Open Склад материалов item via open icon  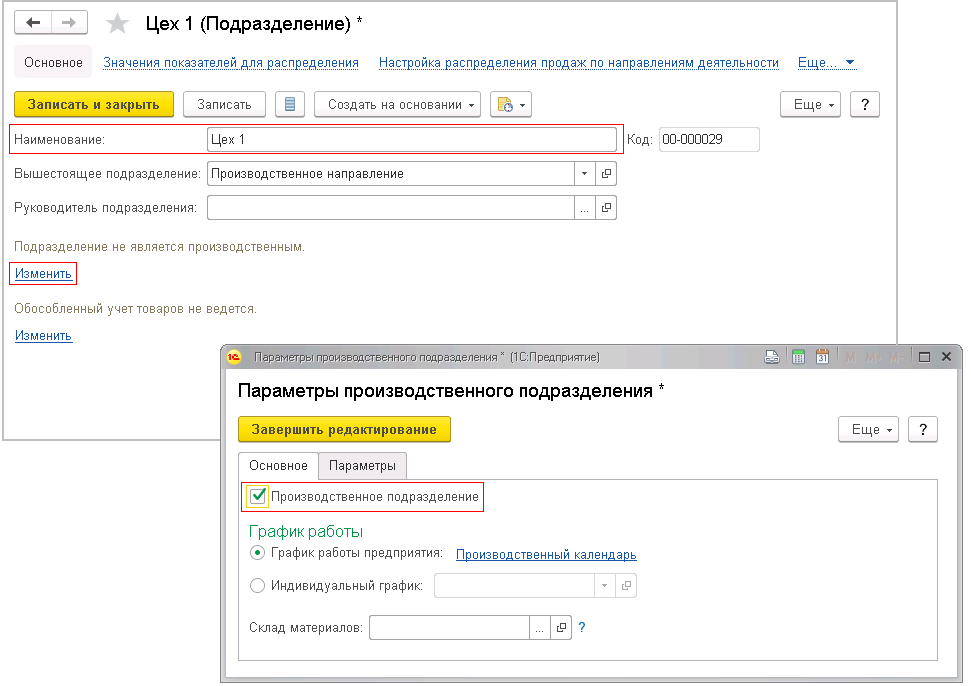click(x=561, y=628)
